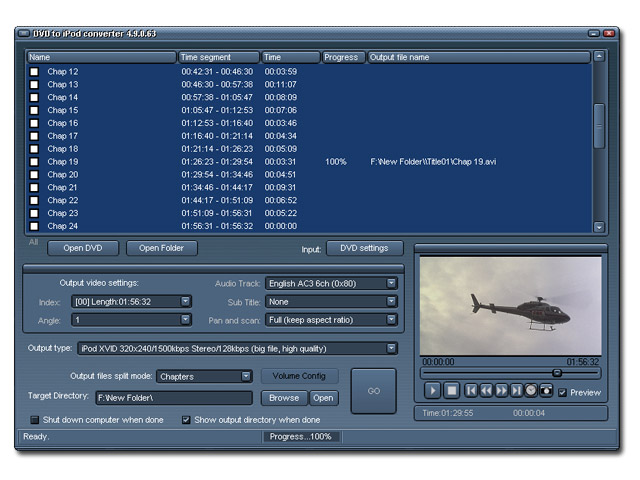
Task: Click the Name column header
Action: 101,57
